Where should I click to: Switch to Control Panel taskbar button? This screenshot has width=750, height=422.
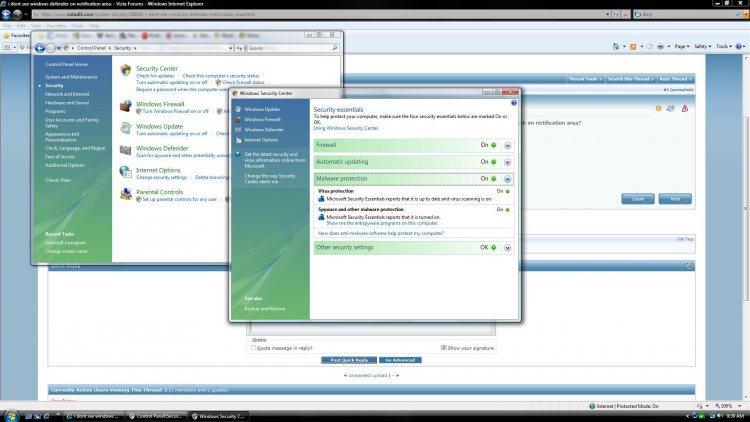155,416
